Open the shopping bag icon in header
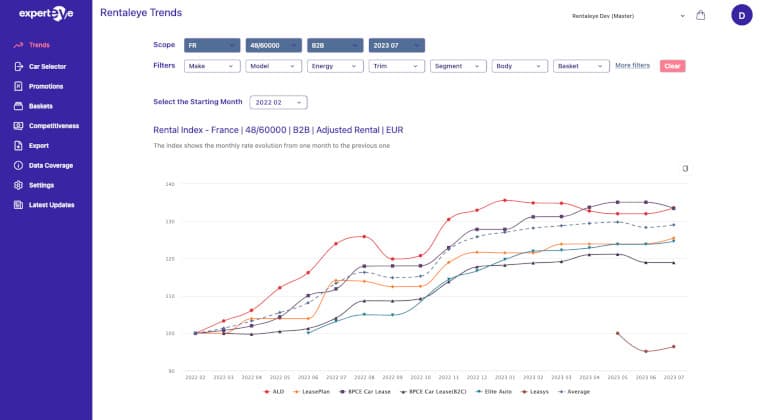 click(x=700, y=15)
